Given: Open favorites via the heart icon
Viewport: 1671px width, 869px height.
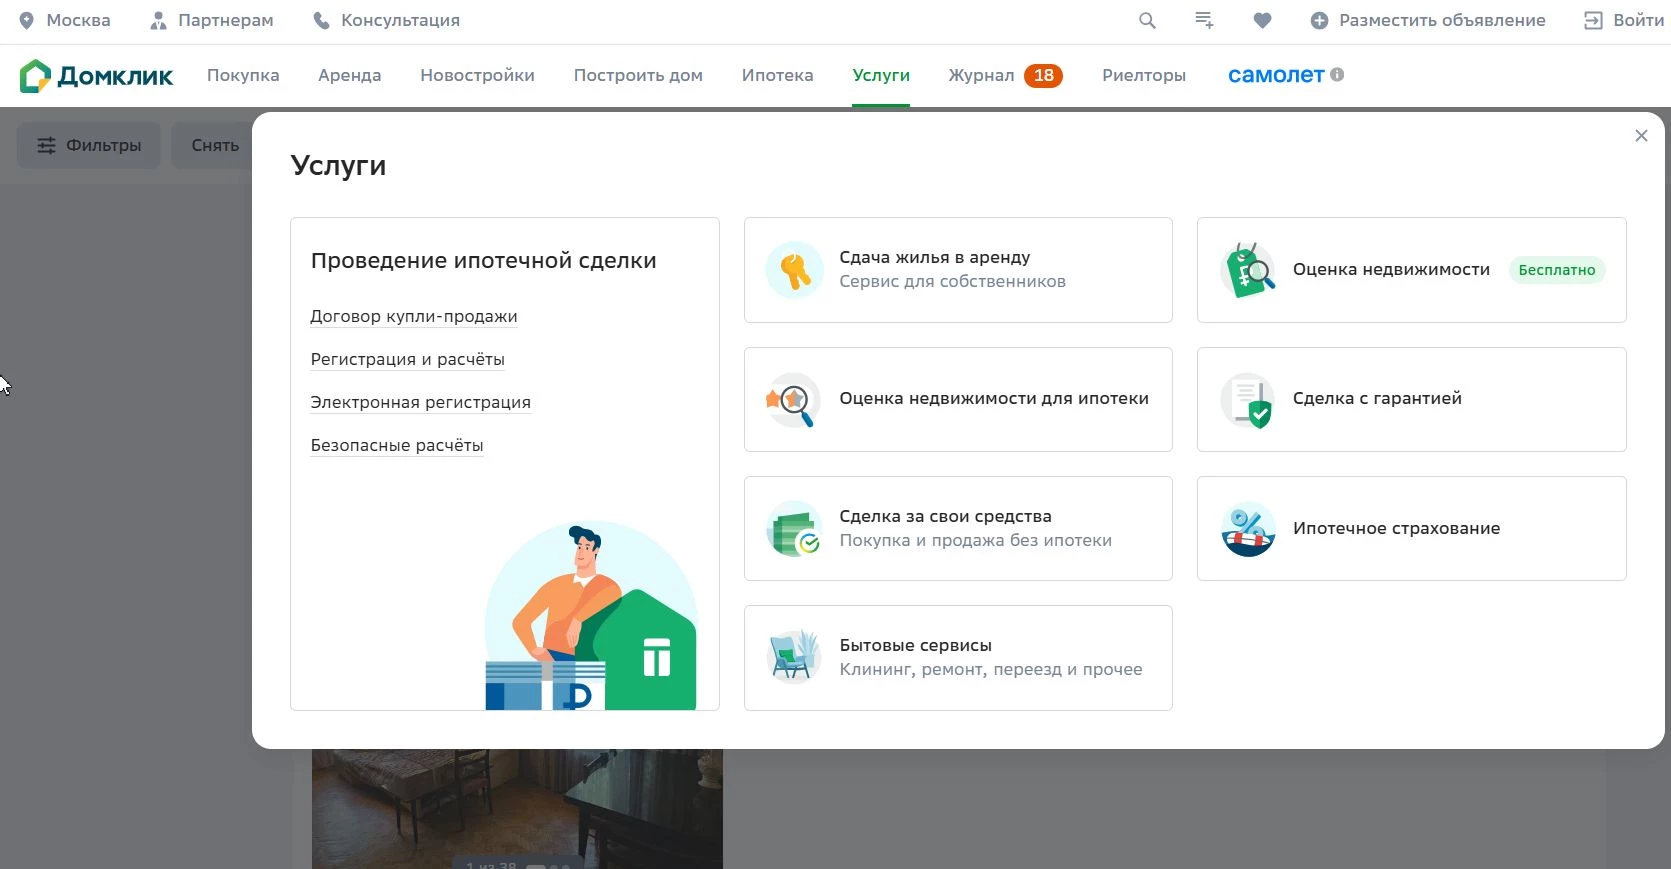Looking at the screenshot, I should point(1262,21).
